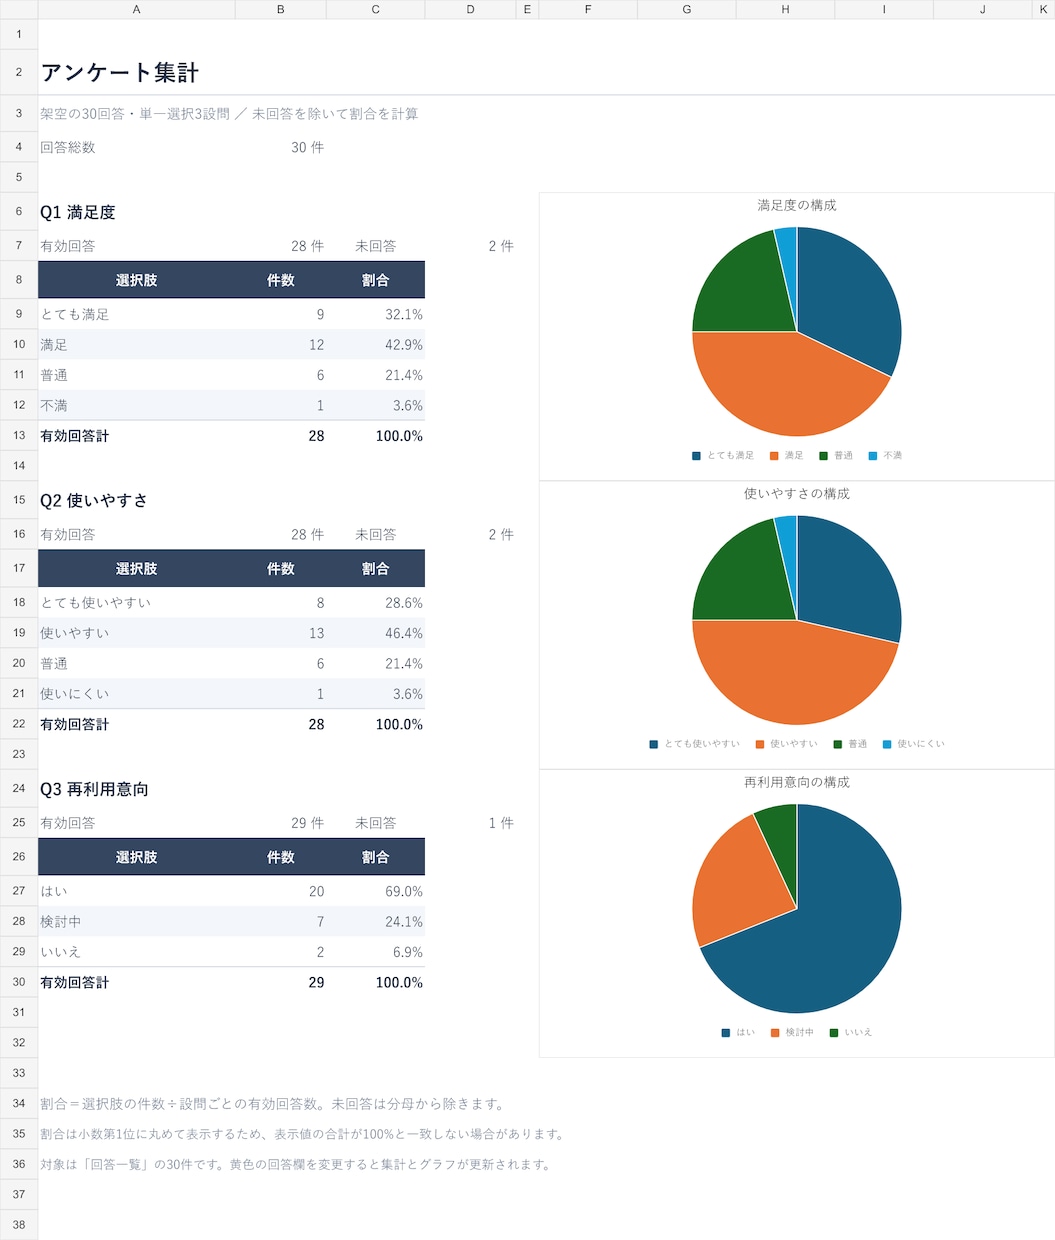Select column D header
The image size is (1055, 1240).
pos(470,9)
